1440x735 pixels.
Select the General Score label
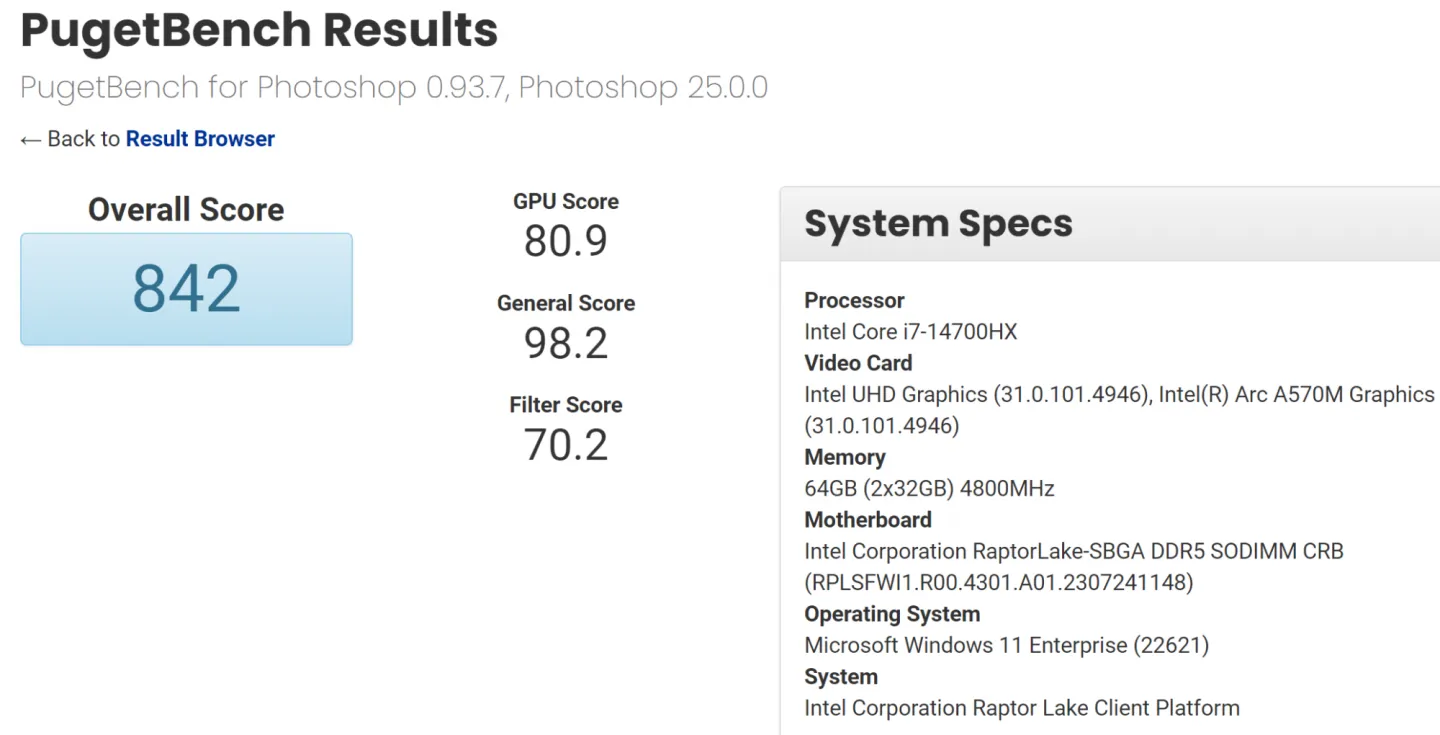565,303
